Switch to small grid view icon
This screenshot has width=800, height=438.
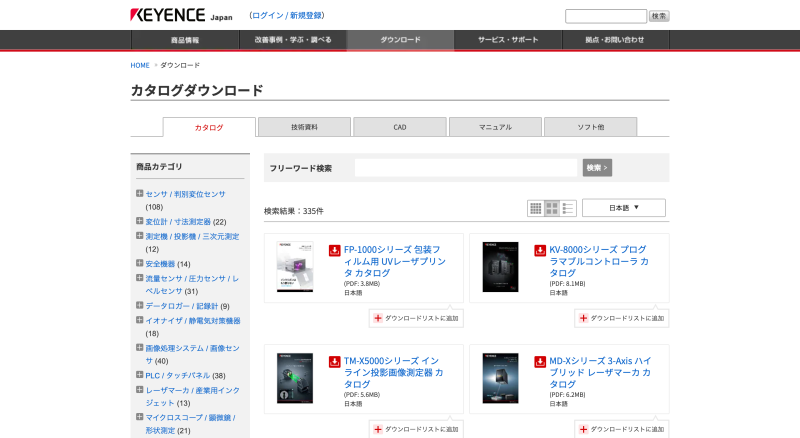pyautogui.click(x=535, y=208)
